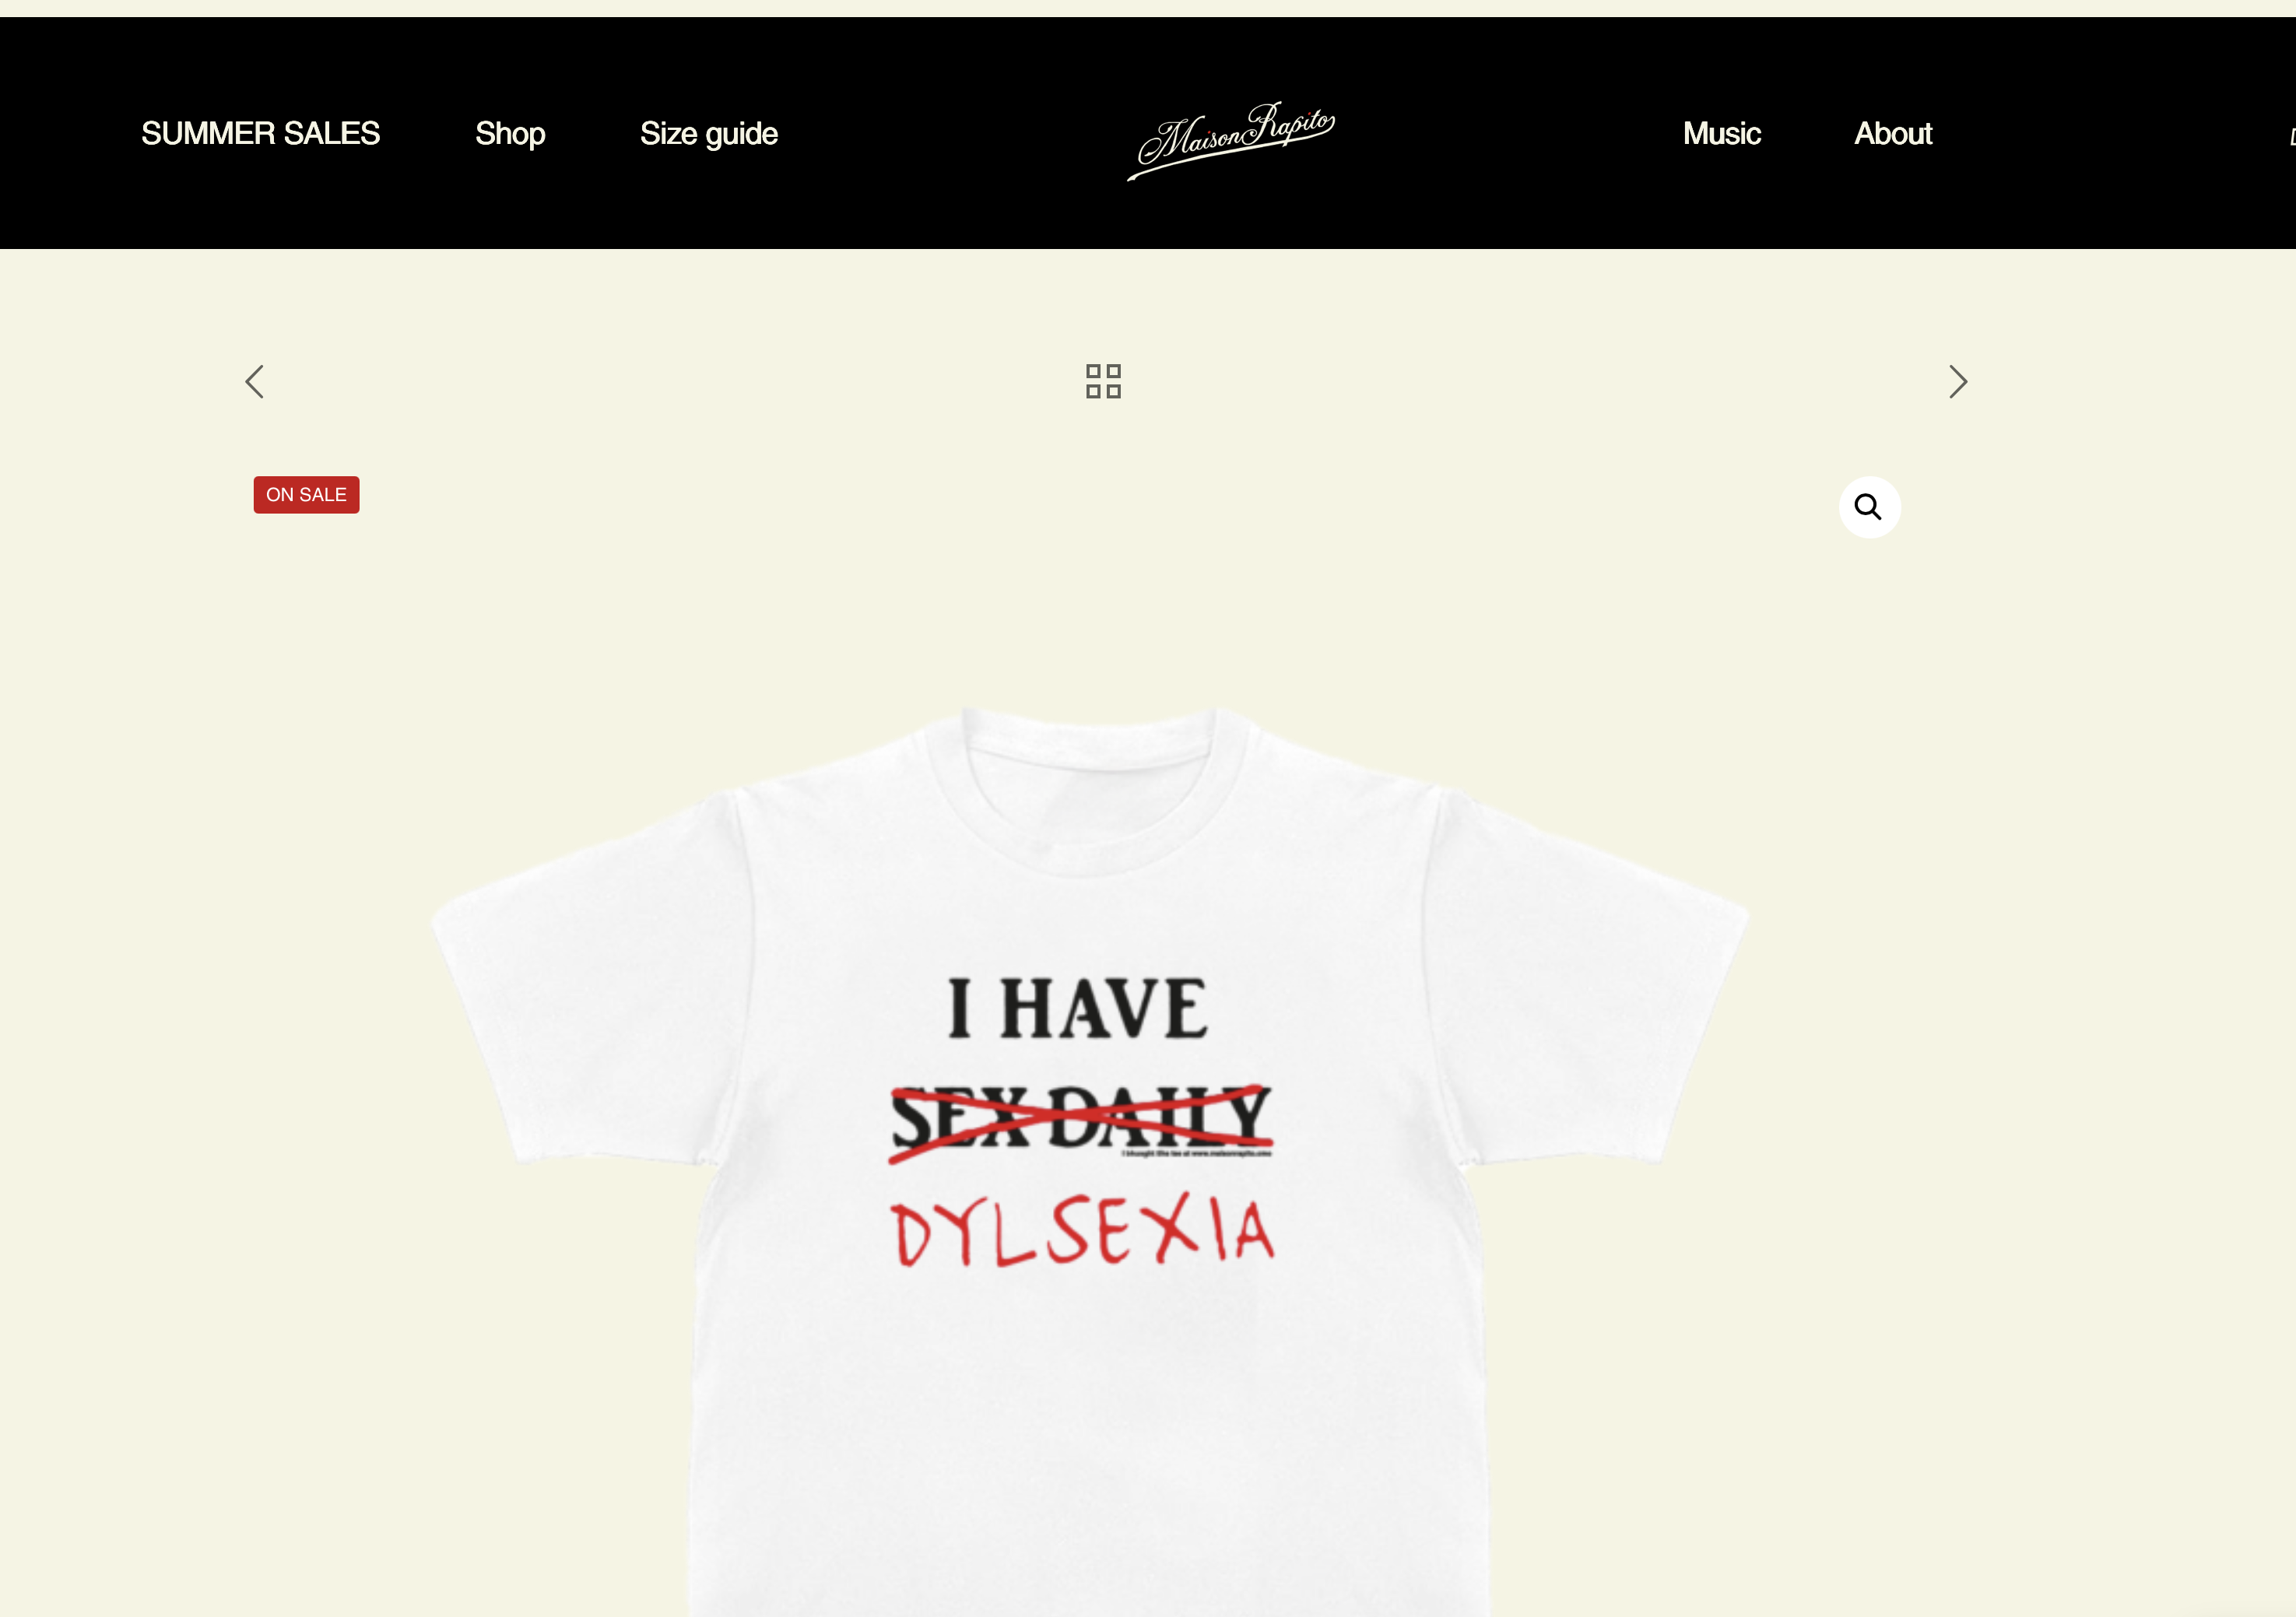This screenshot has width=2296, height=1617.
Task: Click the cut-off icon at header's right edge
Action: [2291, 136]
